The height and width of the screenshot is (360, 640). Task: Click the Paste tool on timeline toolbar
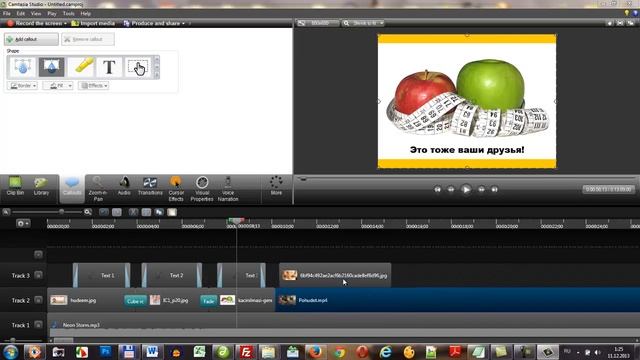172,212
